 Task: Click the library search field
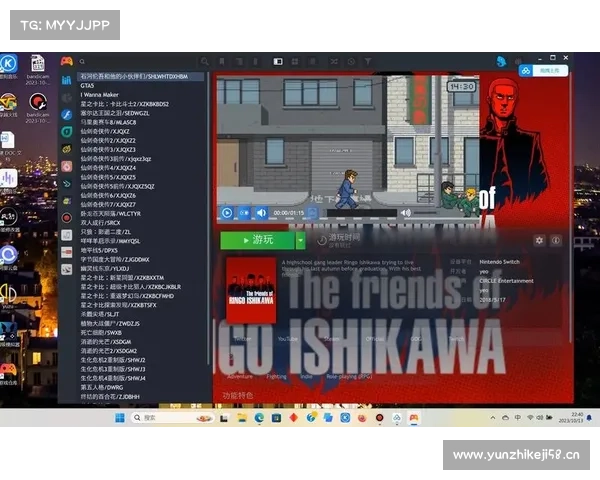pyautogui.click(x=138, y=61)
